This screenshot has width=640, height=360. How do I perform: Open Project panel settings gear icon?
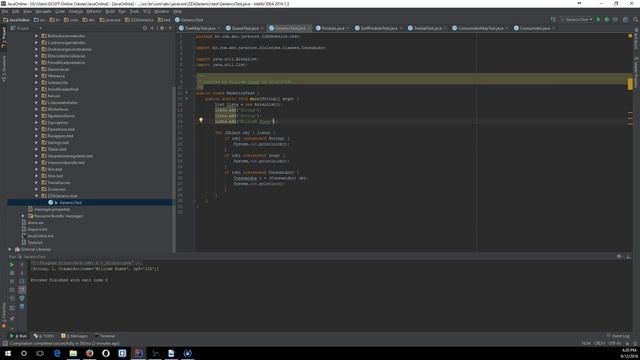pos(162,28)
